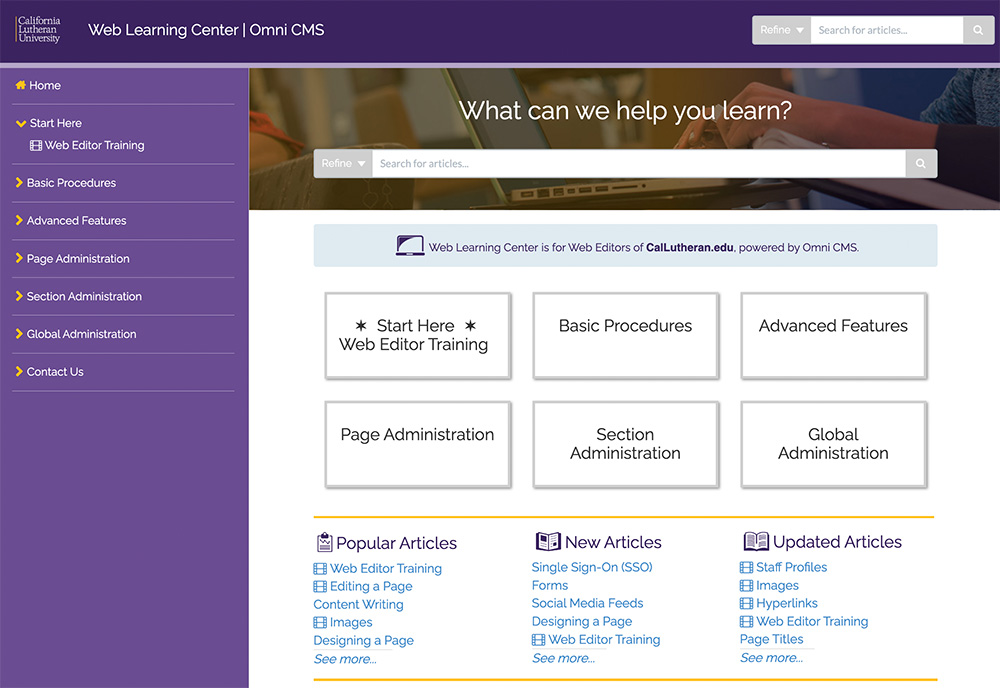Click the laptop icon in the info banner
Viewport: 1000px width, 688px height.
coord(409,245)
